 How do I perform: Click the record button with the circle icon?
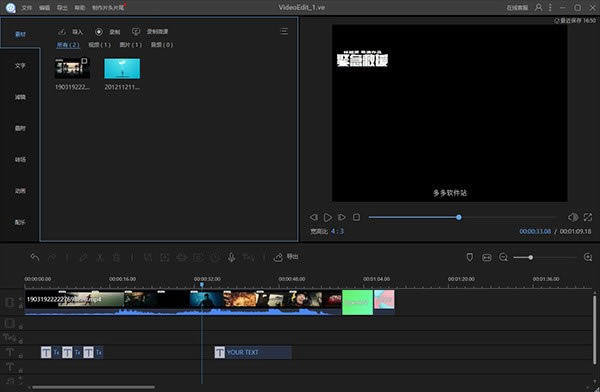(108, 32)
